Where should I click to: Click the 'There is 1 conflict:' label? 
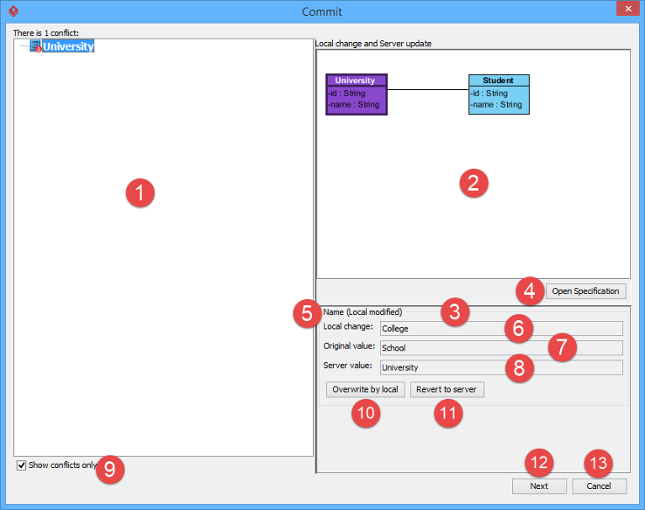tap(46, 33)
